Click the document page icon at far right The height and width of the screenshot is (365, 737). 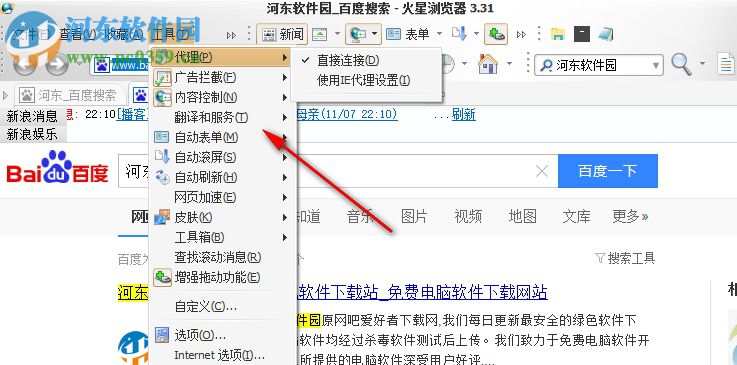727,64
